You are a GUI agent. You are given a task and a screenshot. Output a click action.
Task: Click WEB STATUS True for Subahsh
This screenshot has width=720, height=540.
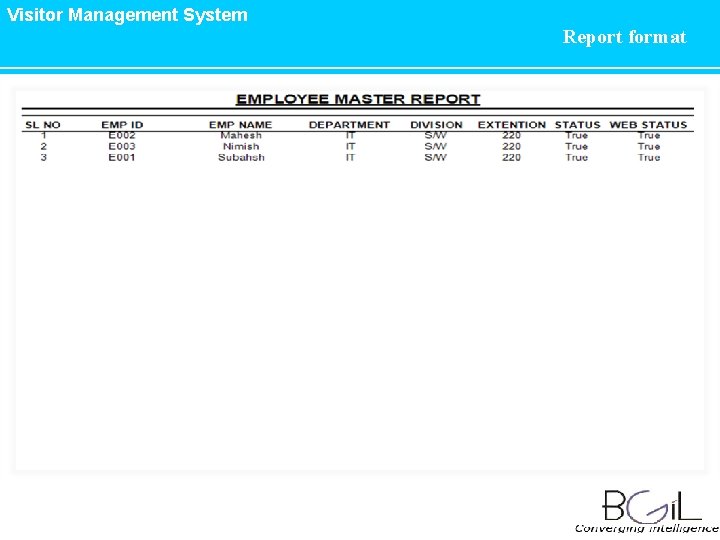(649, 158)
